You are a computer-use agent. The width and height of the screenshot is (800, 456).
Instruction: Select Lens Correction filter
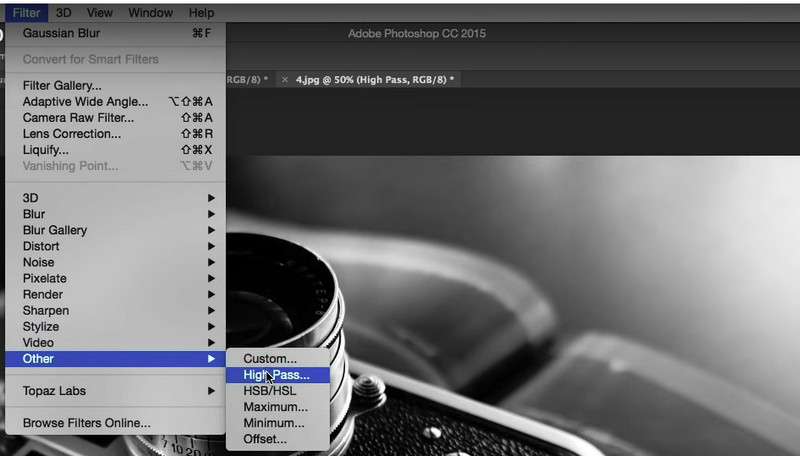point(115,134)
